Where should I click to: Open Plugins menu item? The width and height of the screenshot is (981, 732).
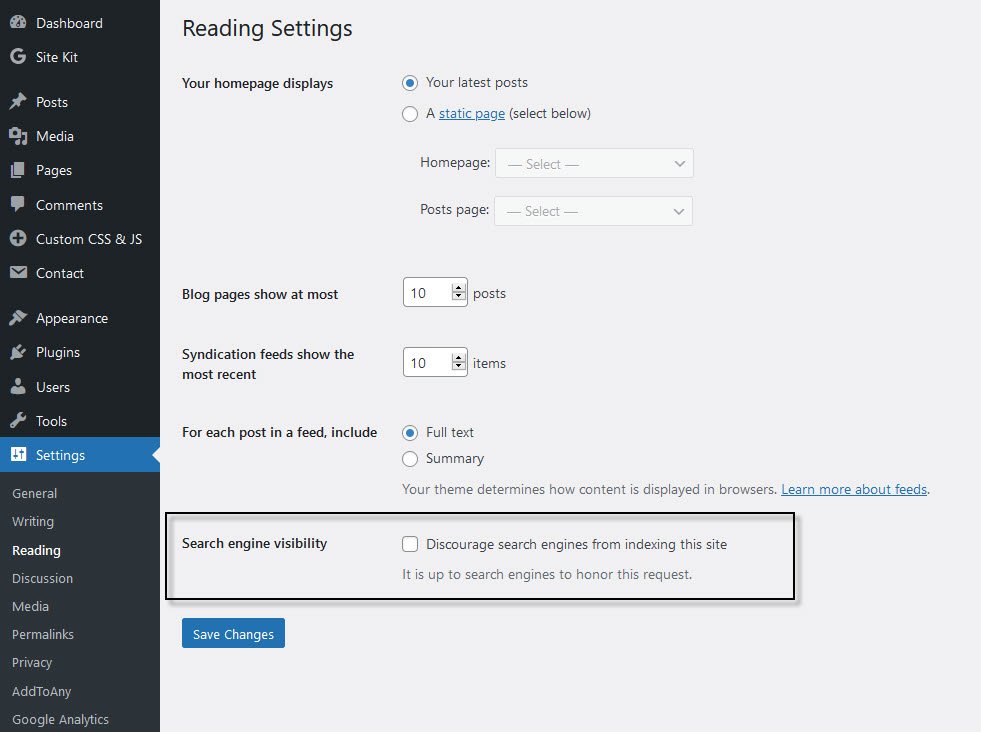pos(80,352)
